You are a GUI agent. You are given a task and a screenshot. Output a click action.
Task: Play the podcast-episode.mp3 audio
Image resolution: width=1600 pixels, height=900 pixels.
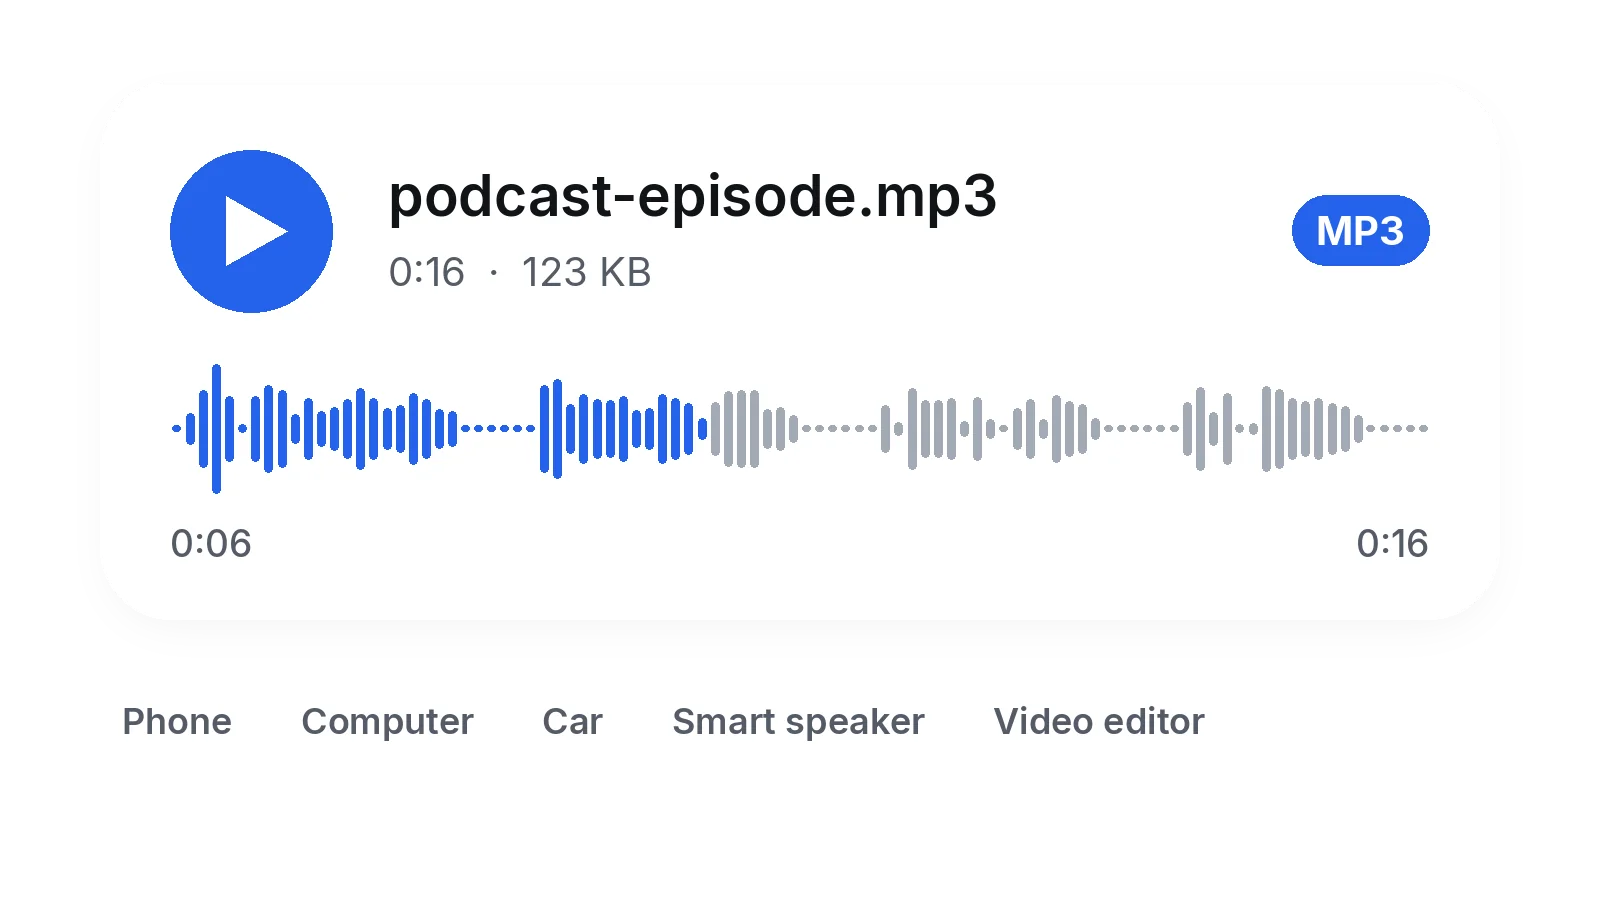[251, 231]
